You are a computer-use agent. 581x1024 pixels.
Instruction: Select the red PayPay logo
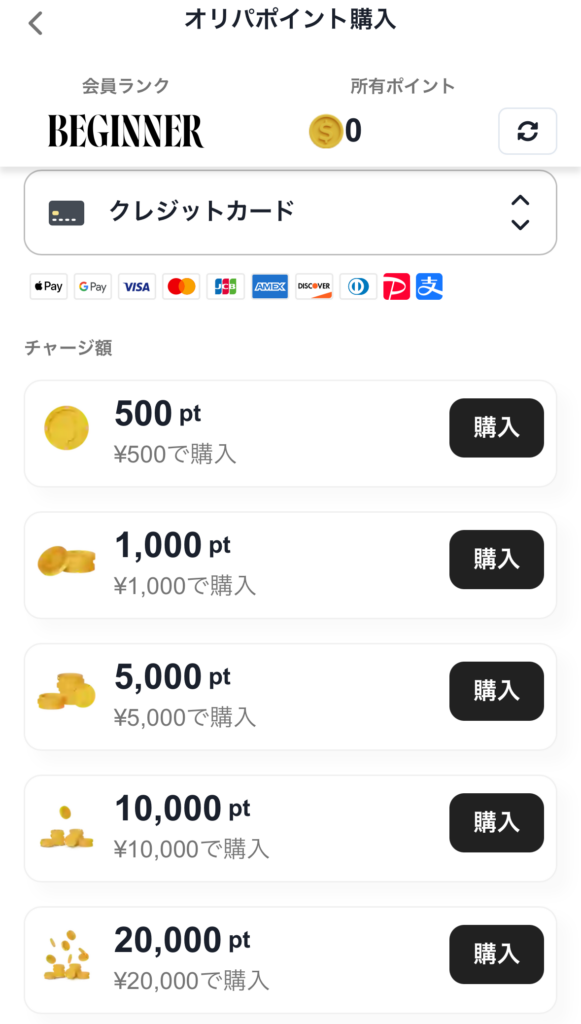pos(397,287)
